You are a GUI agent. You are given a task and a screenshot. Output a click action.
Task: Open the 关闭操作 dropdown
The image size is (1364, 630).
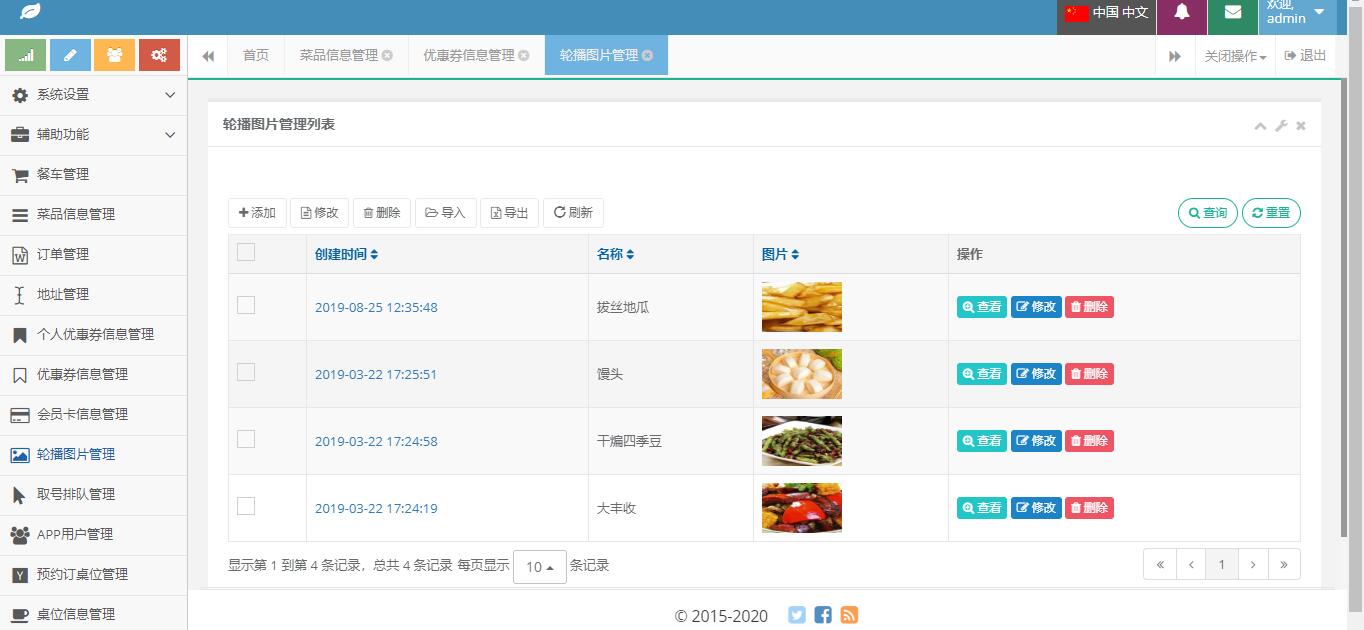click(x=1235, y=56)
